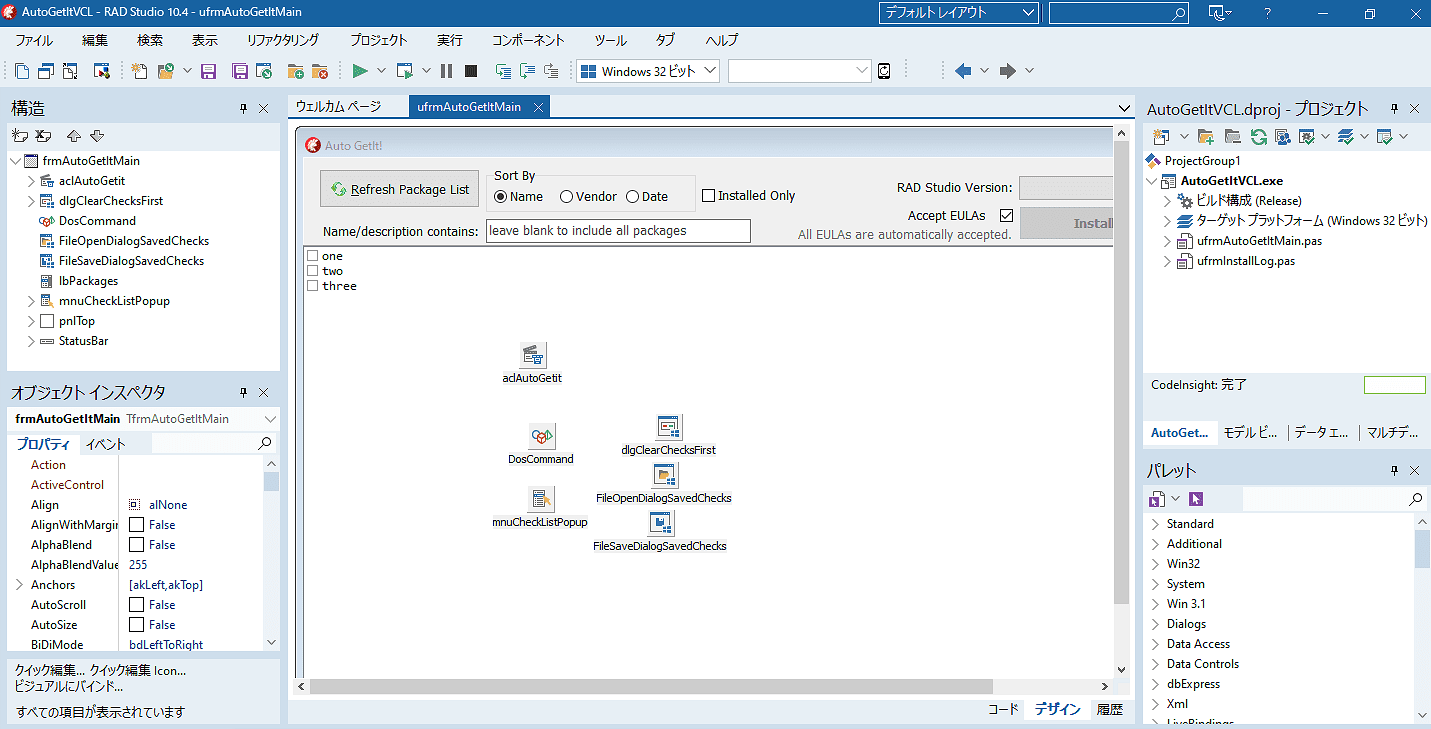Click the Open file folder icon
Screen dimensions: 1431x729
point(166,71)
